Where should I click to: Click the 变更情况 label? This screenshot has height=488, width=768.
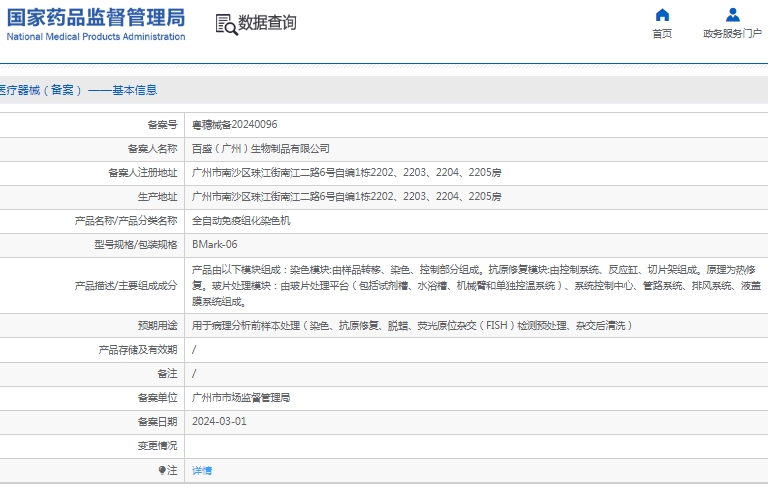point(158,446)
